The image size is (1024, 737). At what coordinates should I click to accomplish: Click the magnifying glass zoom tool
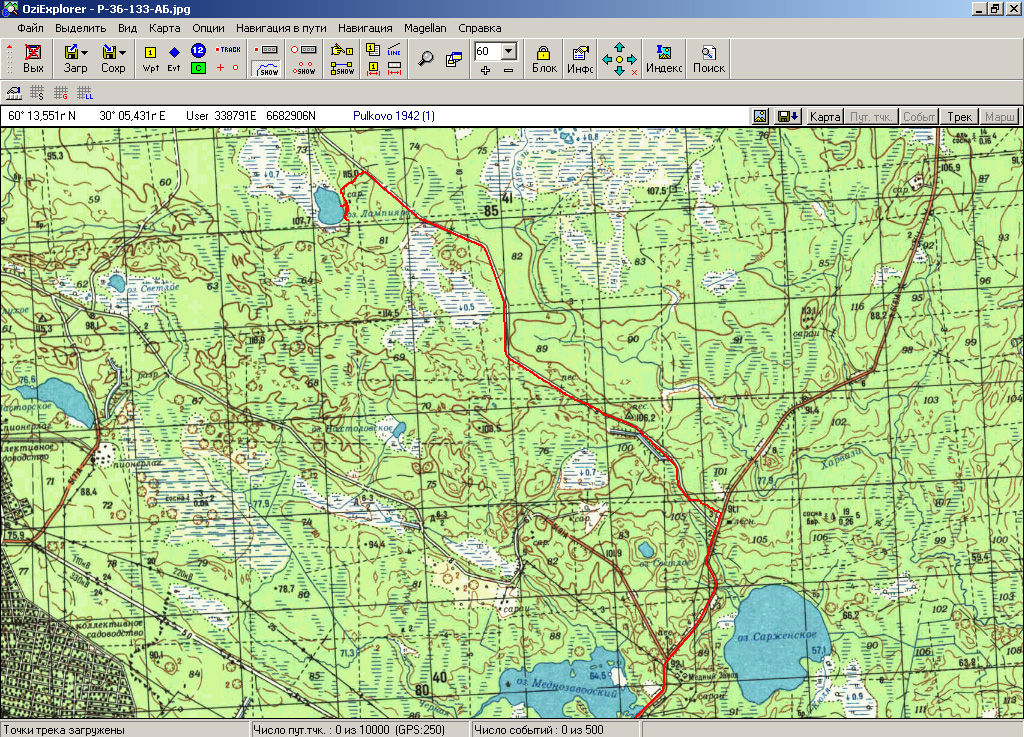426,58
